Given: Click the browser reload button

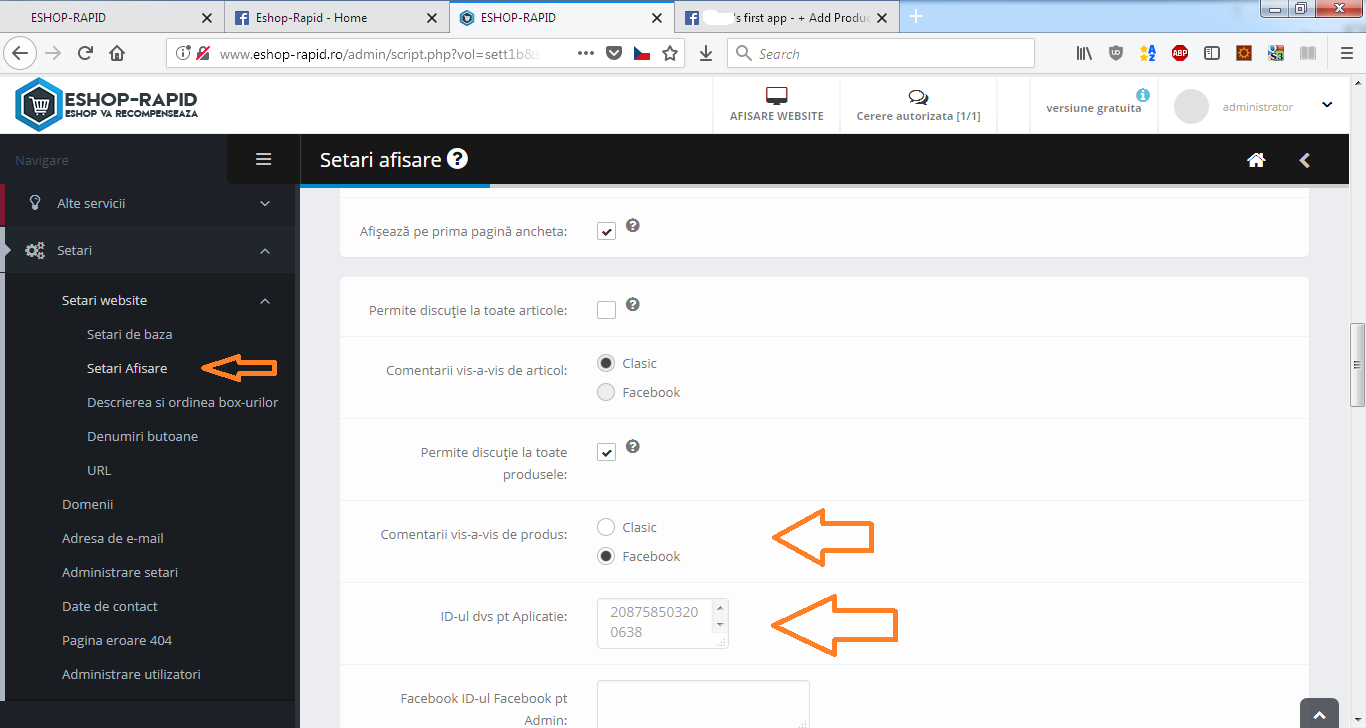Looking at the screenshot, I should [85, 54].
